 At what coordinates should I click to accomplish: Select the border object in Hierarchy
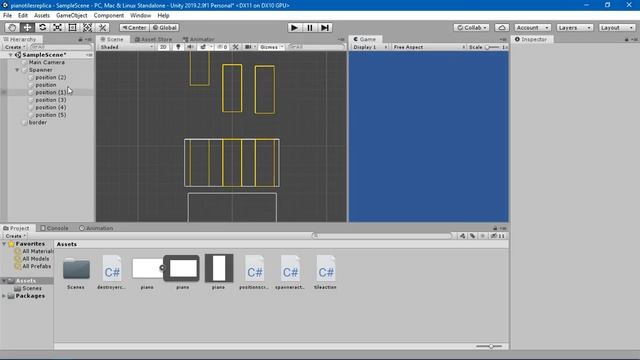38,122
